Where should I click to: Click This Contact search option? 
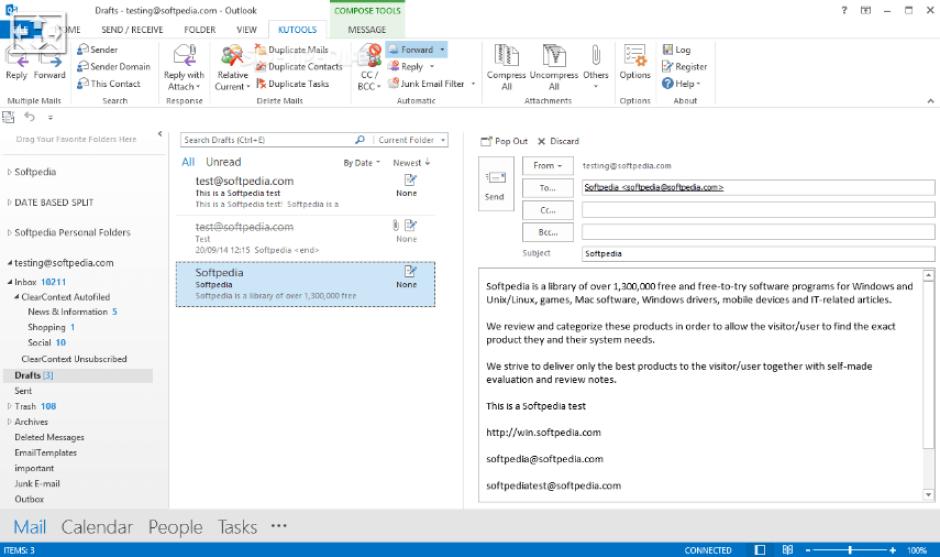coord(109,84)
